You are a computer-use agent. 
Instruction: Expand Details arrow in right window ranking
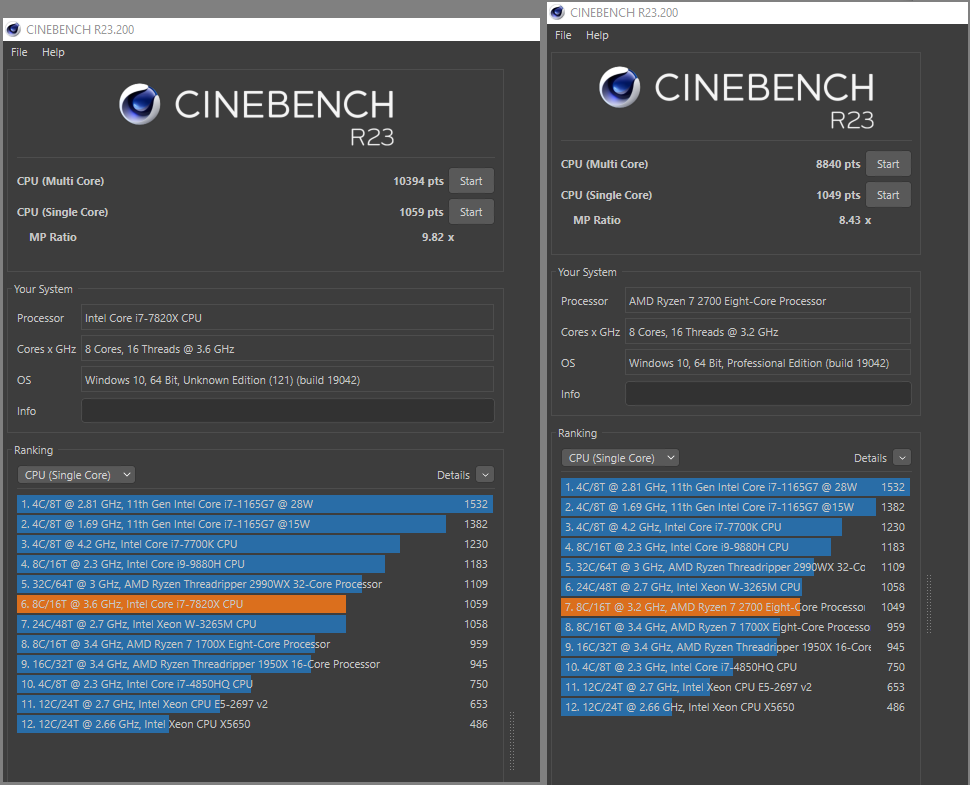[x=903, y=458]
